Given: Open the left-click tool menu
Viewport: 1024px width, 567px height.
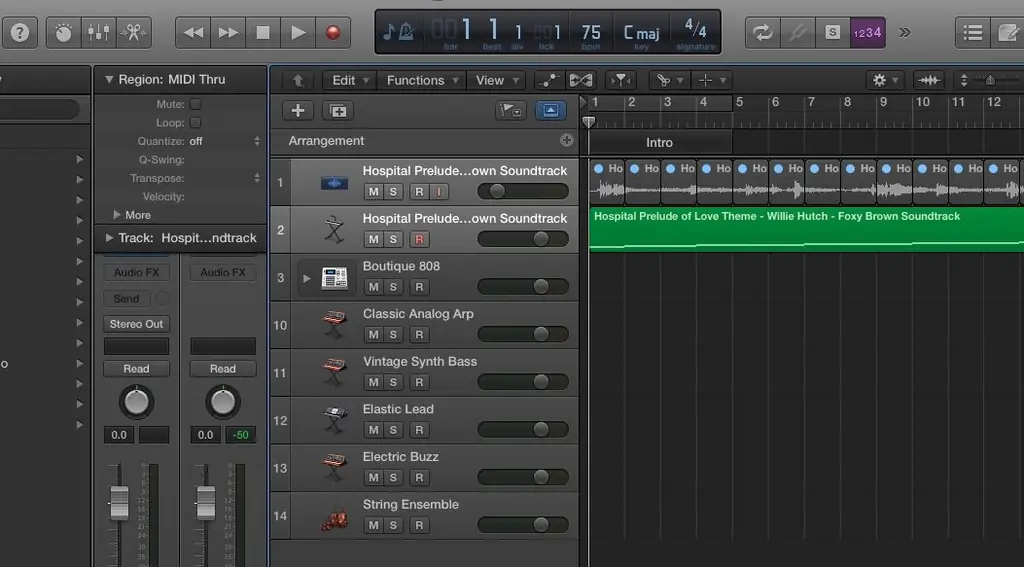Looking at the screenshot, I should pyautogui.click(x=669, y=80).
